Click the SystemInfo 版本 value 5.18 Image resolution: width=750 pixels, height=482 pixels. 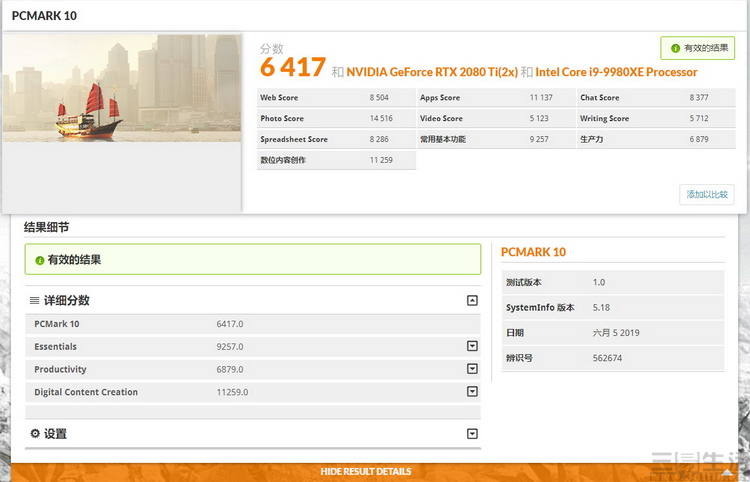(x=601, y=307)
